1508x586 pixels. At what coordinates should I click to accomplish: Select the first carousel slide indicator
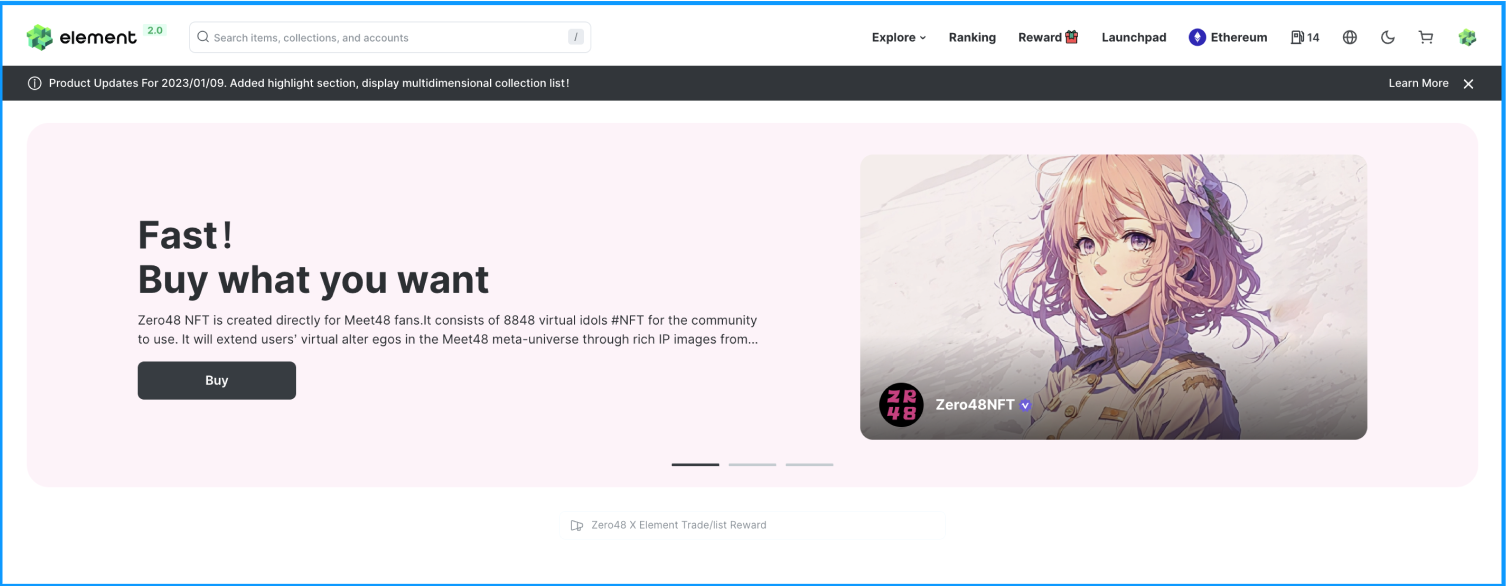tap(695, 464)
